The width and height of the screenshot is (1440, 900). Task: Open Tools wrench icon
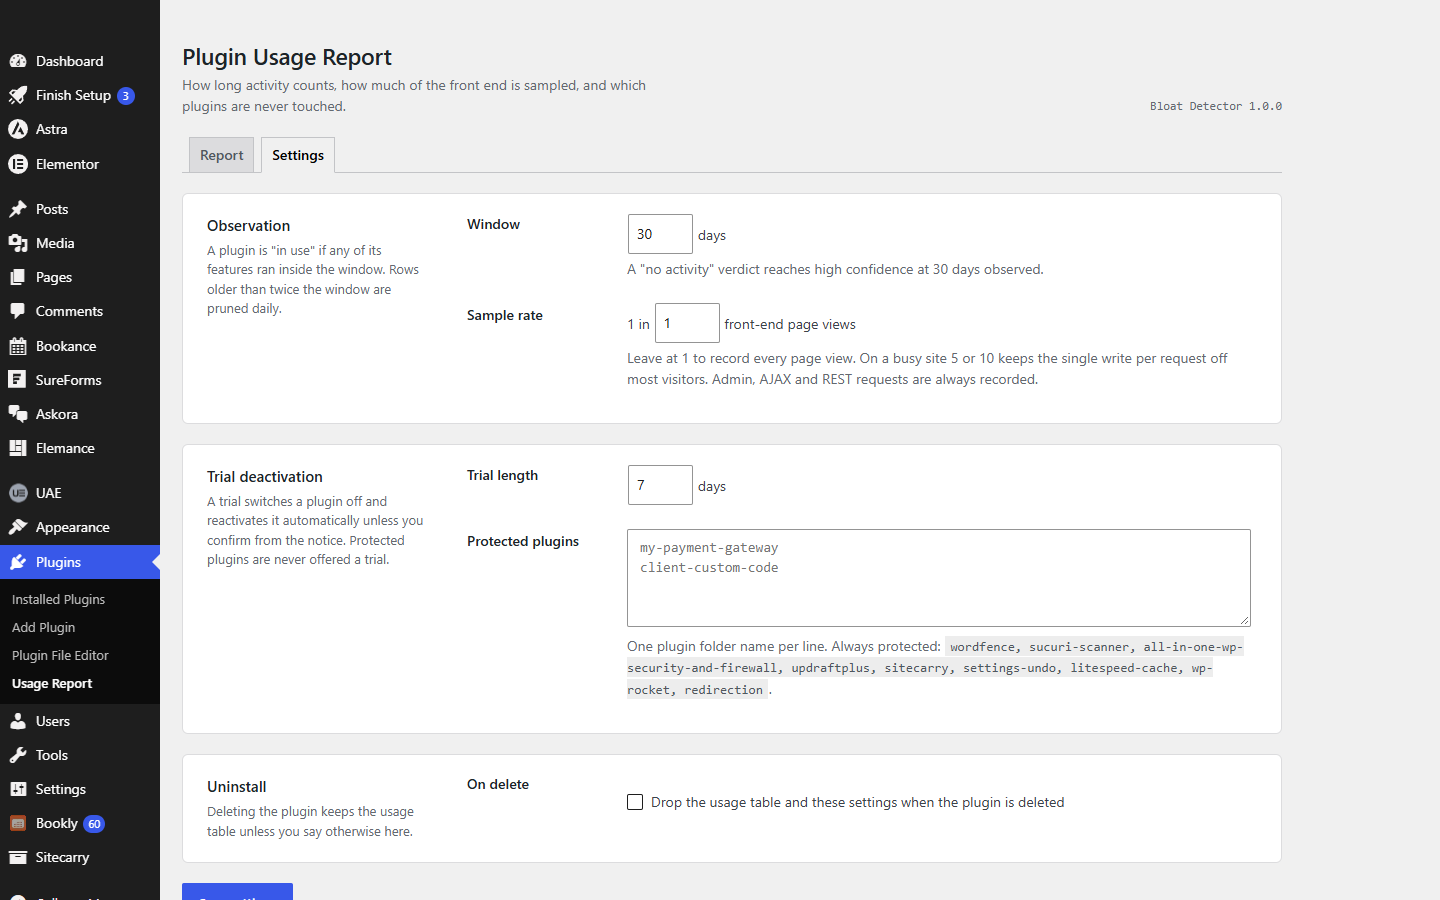18,755
